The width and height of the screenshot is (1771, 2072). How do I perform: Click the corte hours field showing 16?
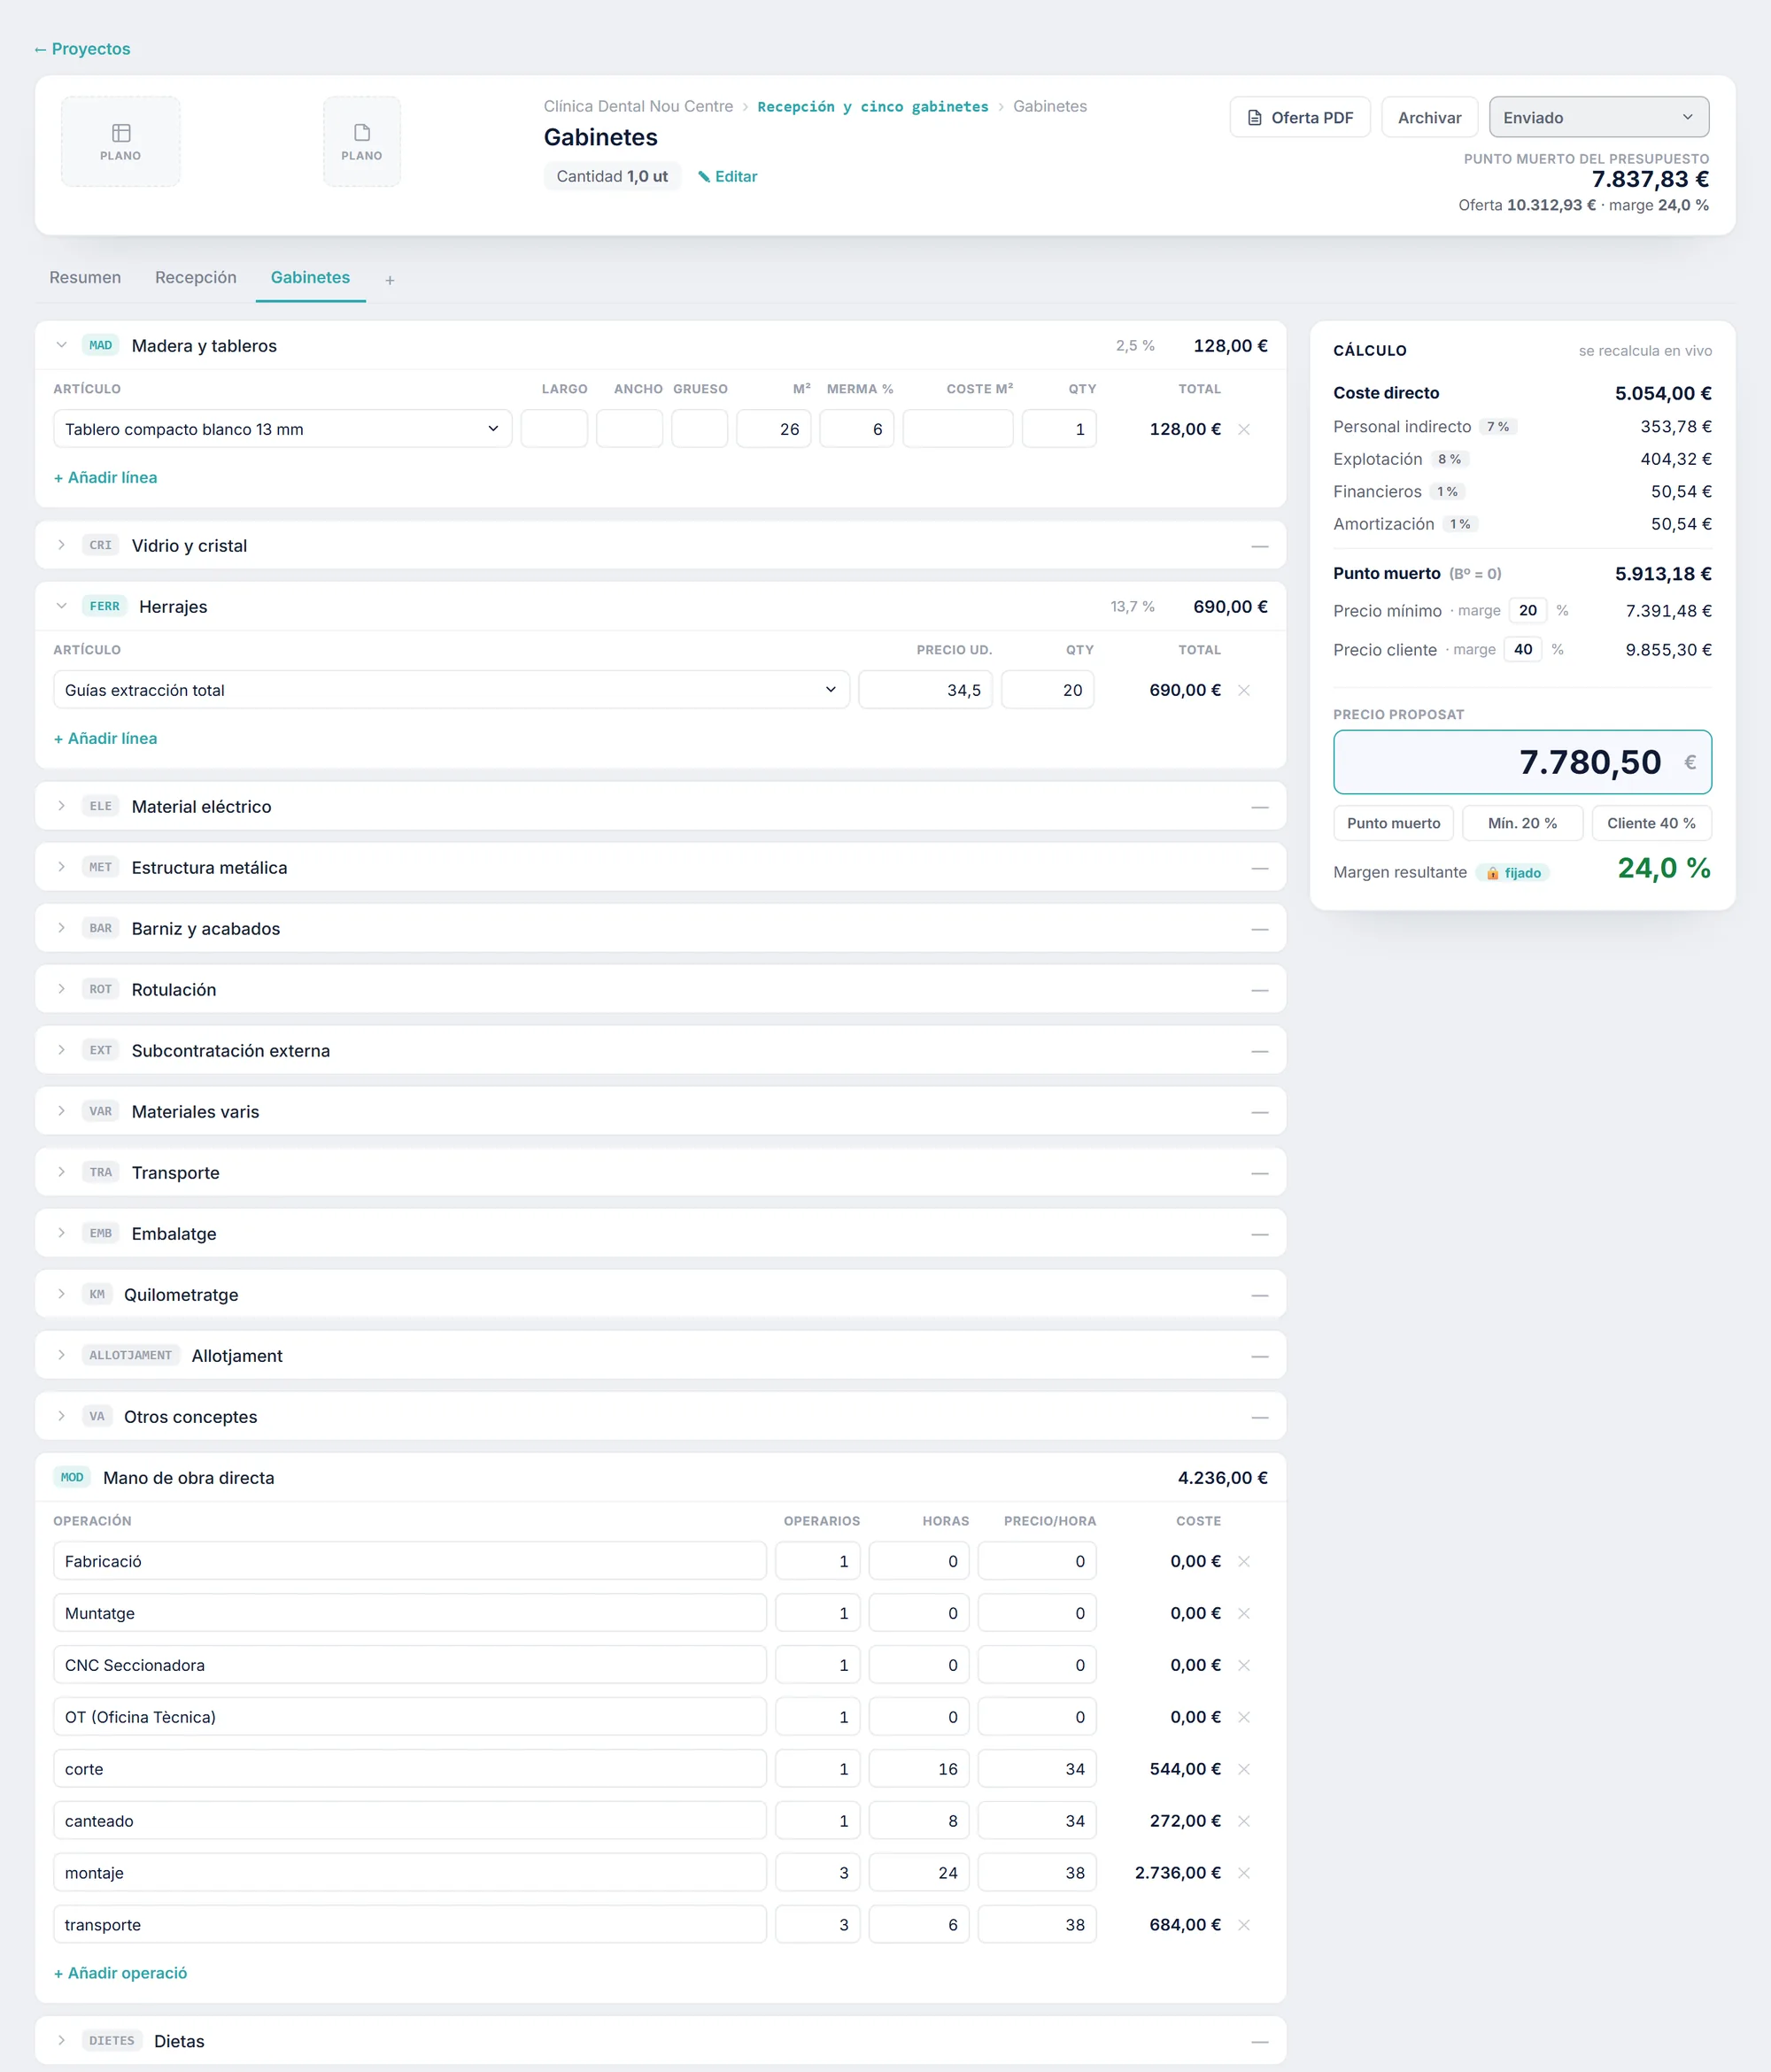[919, 1769]
